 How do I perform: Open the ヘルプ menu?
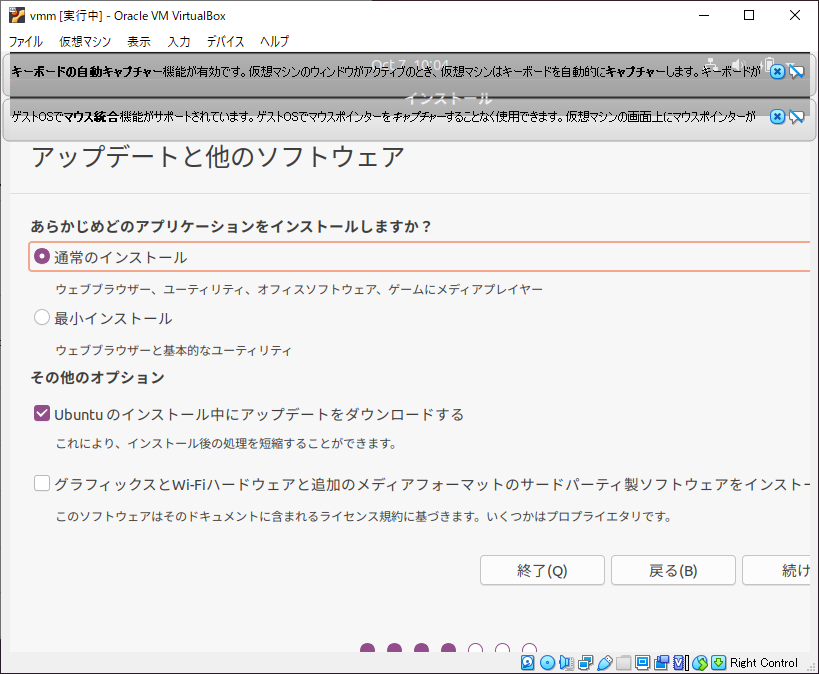274,41
